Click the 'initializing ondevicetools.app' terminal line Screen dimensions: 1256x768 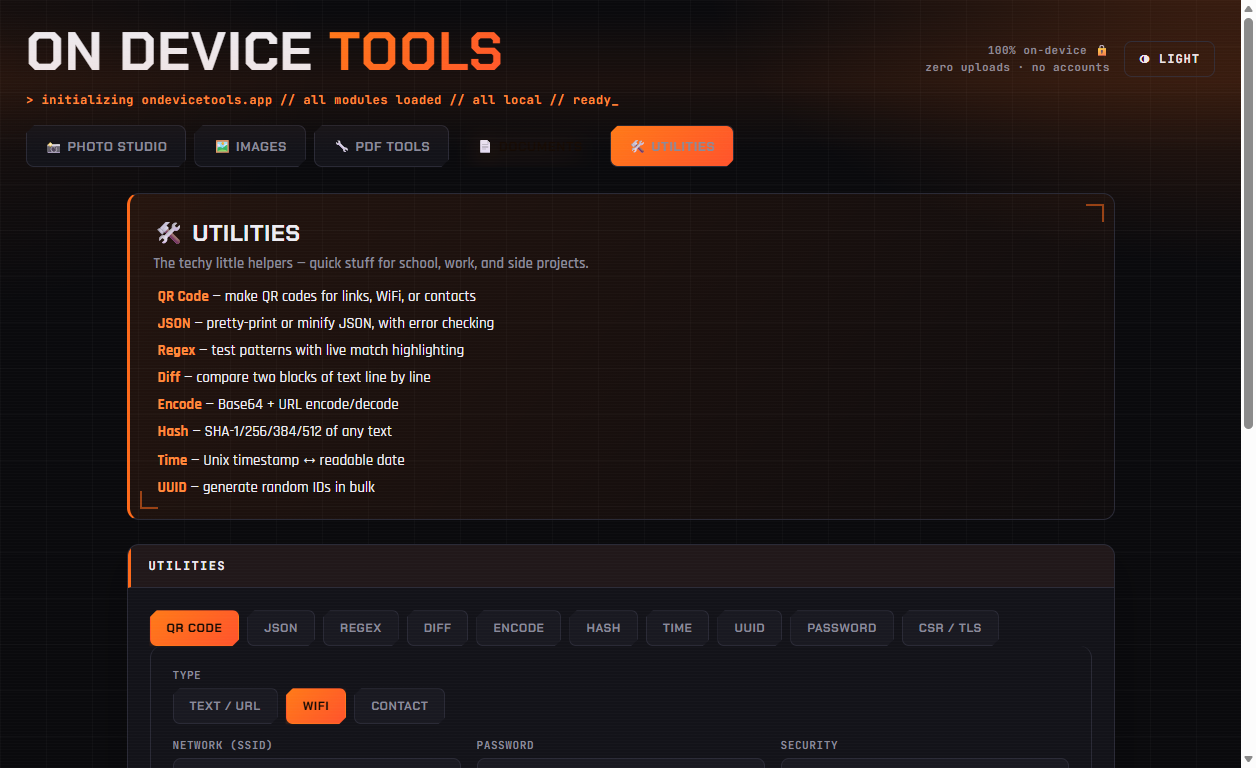coord(322,100)
